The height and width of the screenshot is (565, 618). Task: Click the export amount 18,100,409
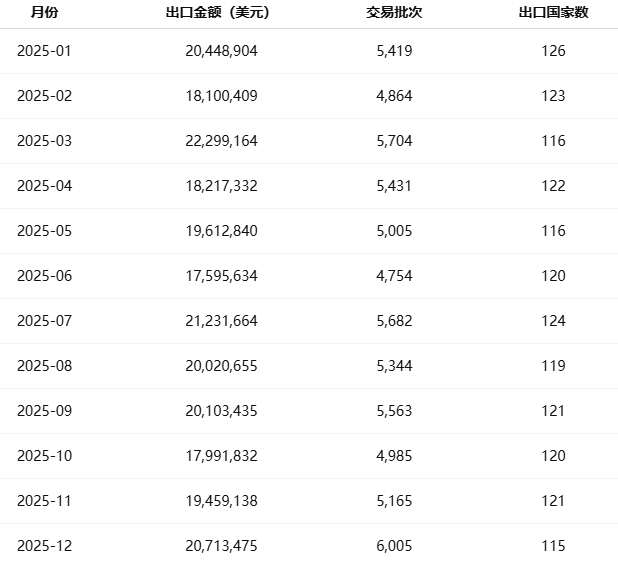pos(222,96)
